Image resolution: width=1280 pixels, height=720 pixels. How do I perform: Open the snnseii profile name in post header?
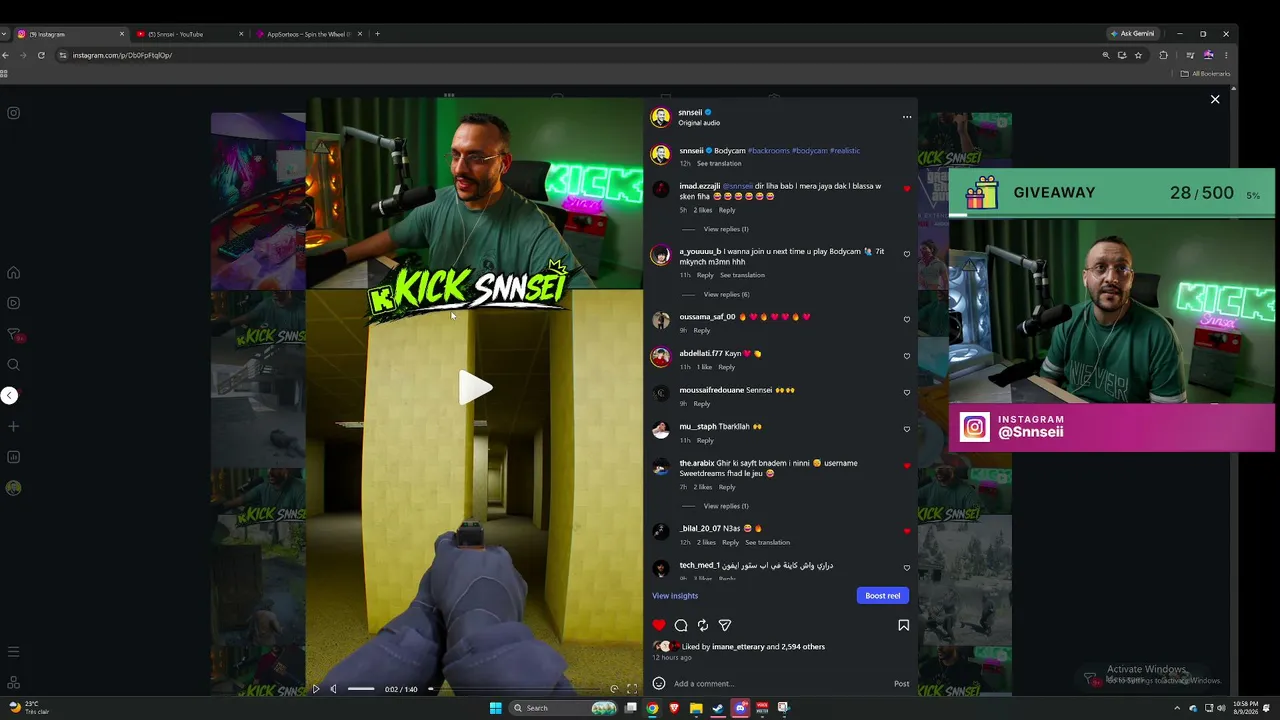(x=690, y=113)
